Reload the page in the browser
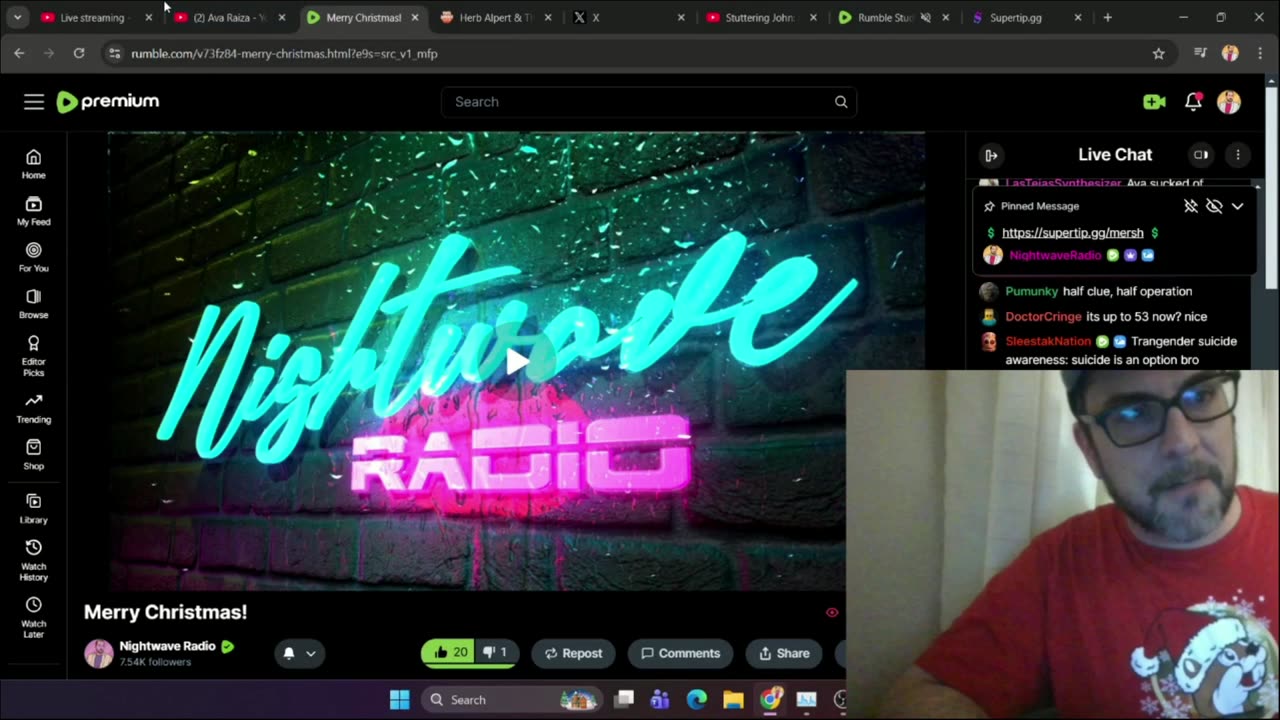1280x720 pixels. [x=79, y=54]
